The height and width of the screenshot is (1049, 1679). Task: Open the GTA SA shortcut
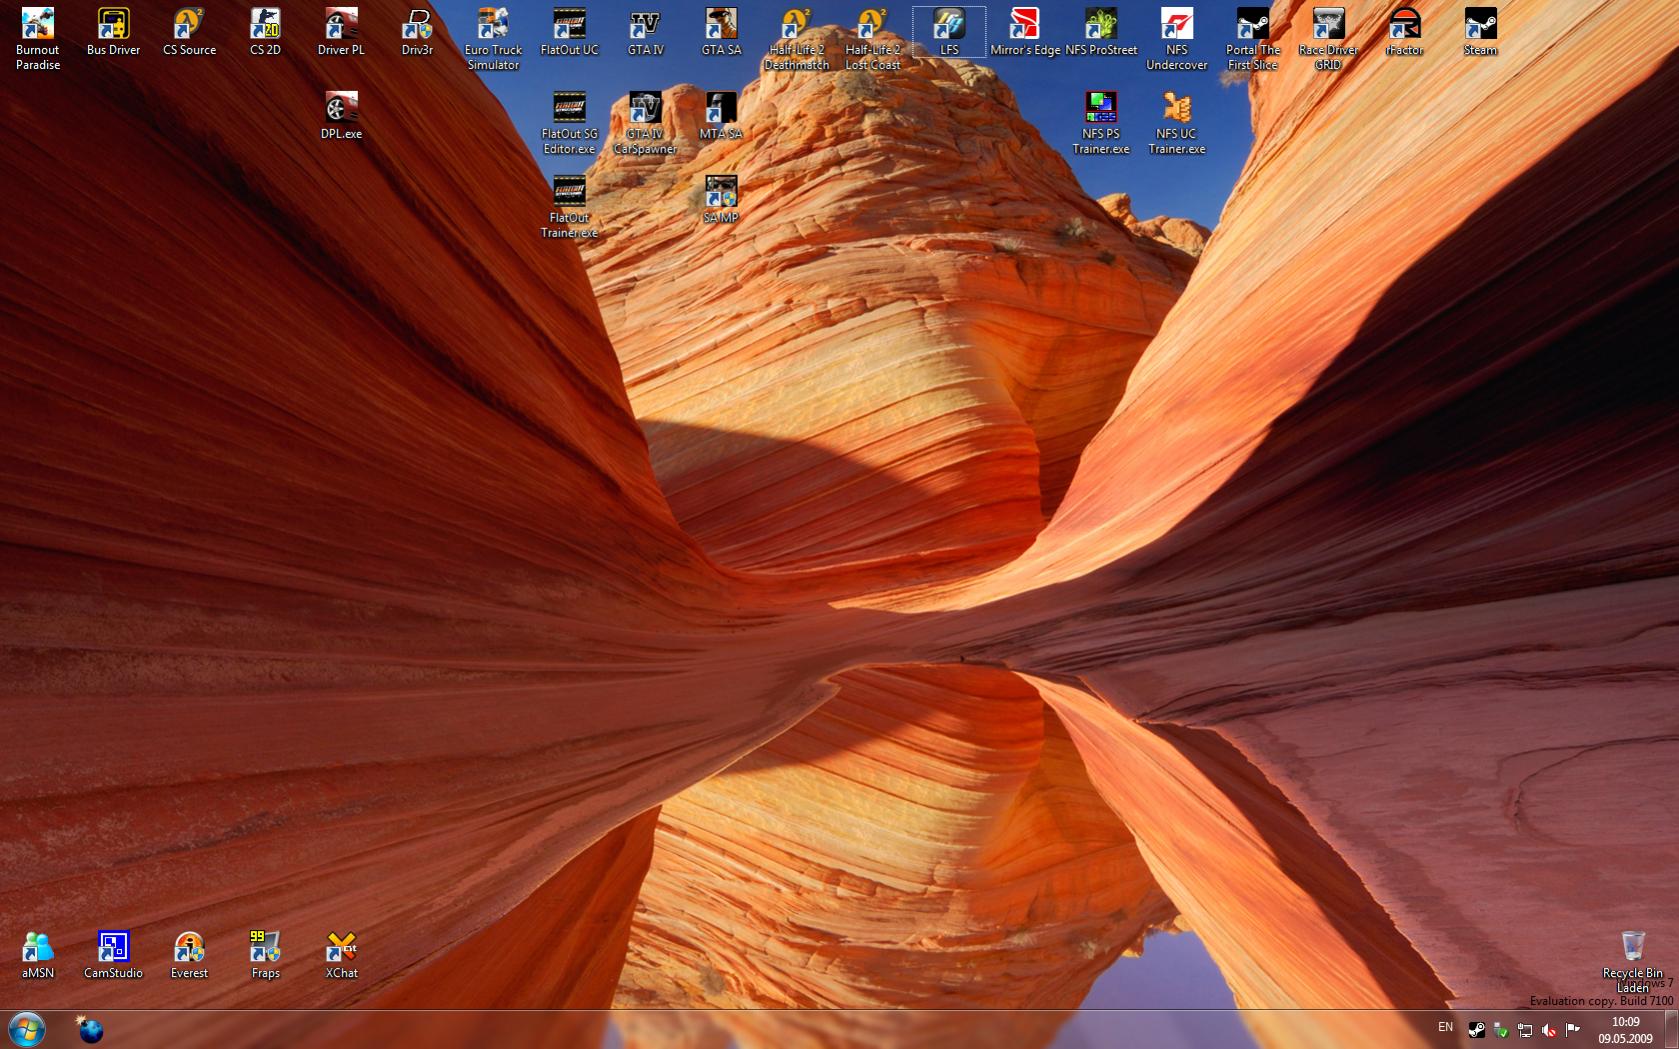point(721,32)
